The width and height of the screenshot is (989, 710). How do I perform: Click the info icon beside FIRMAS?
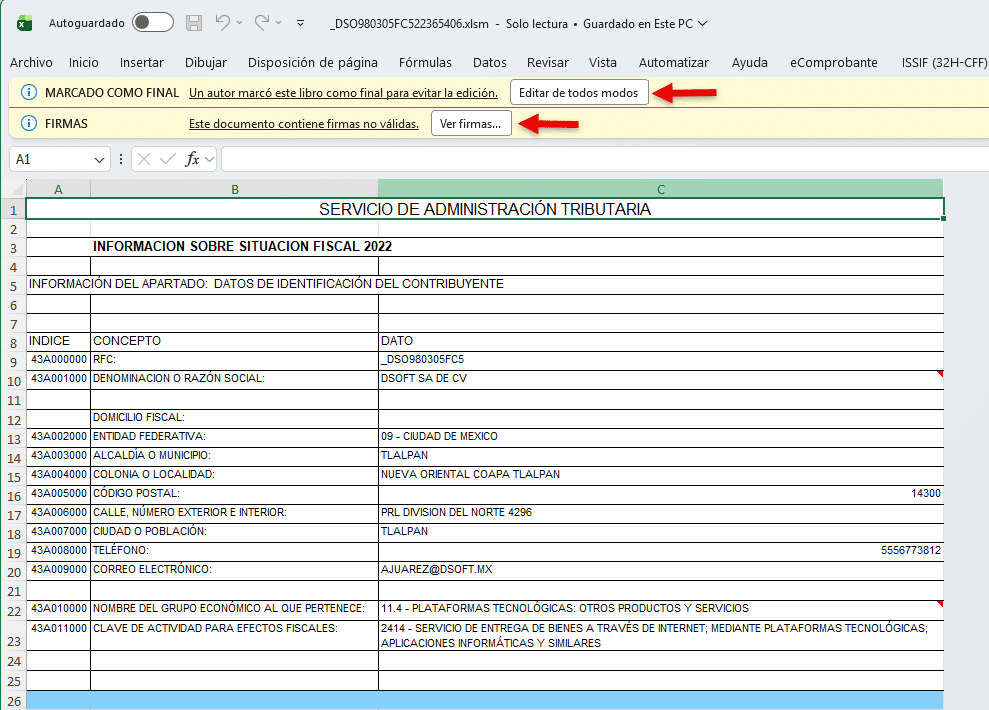[29, 124]
